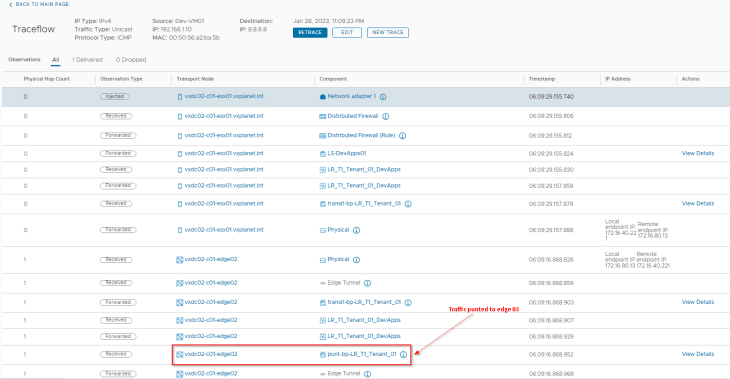730x379 pixels.
Task: Open info icon beside Network adapter 1
Action: tap(383, 97)
